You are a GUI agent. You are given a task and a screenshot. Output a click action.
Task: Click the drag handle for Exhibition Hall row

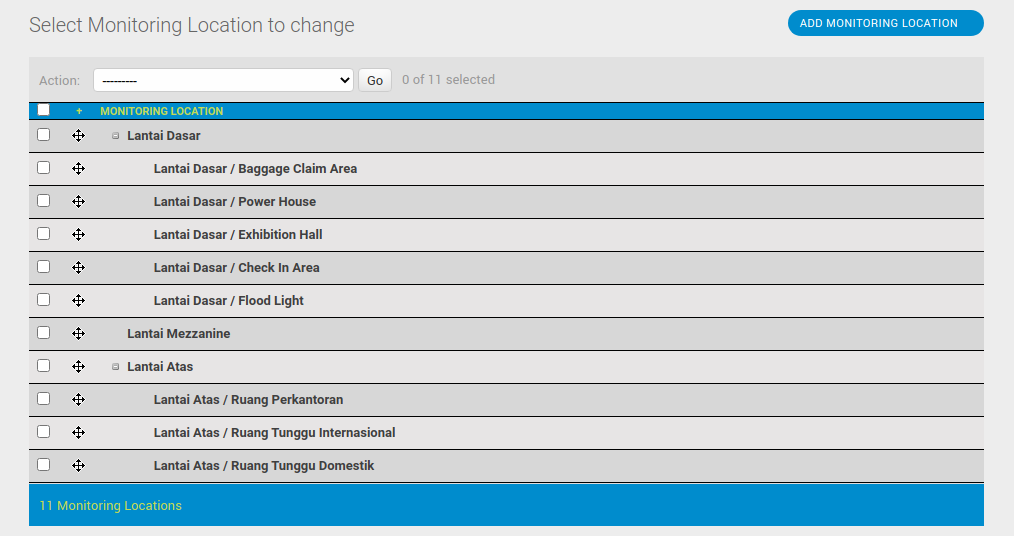pos(79,235)
